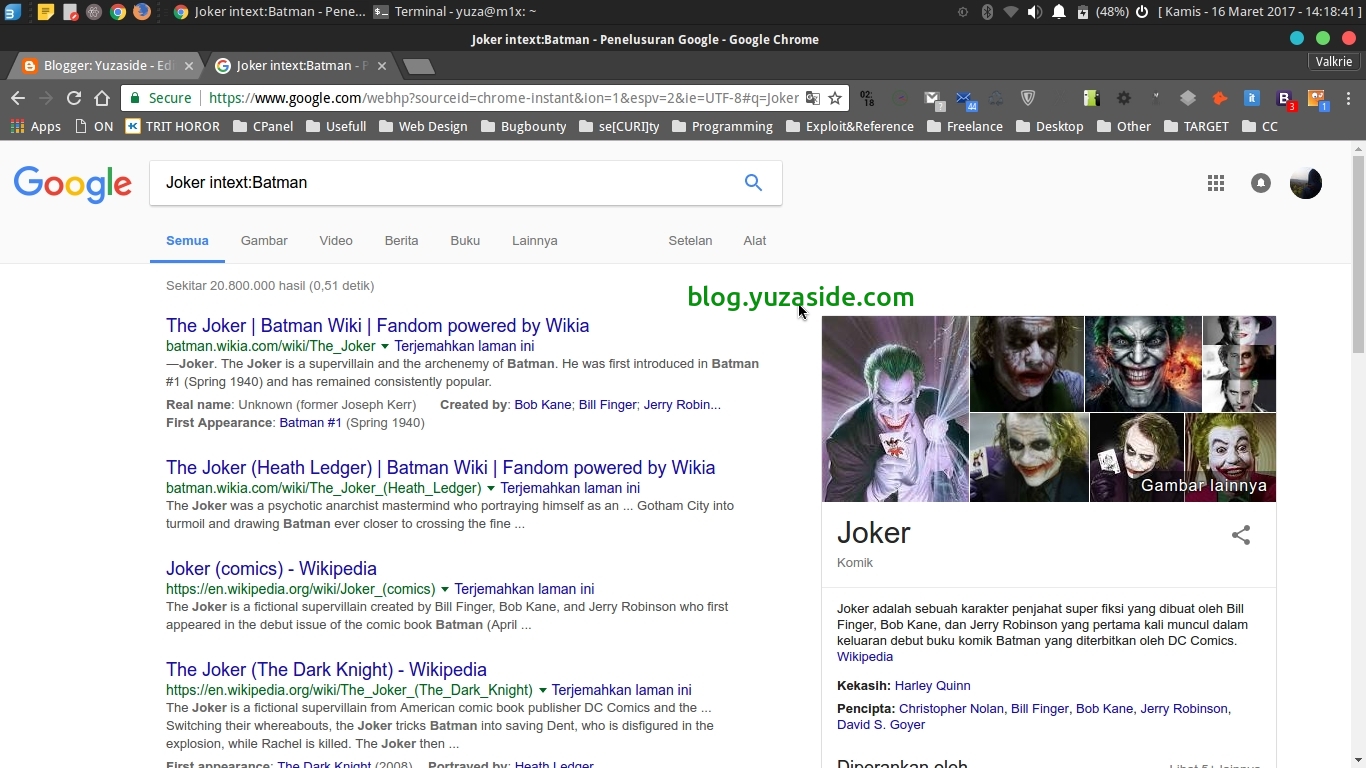Open the shield extension icon
Screen dimensions: 1366x768
(x=1027, y=98)
